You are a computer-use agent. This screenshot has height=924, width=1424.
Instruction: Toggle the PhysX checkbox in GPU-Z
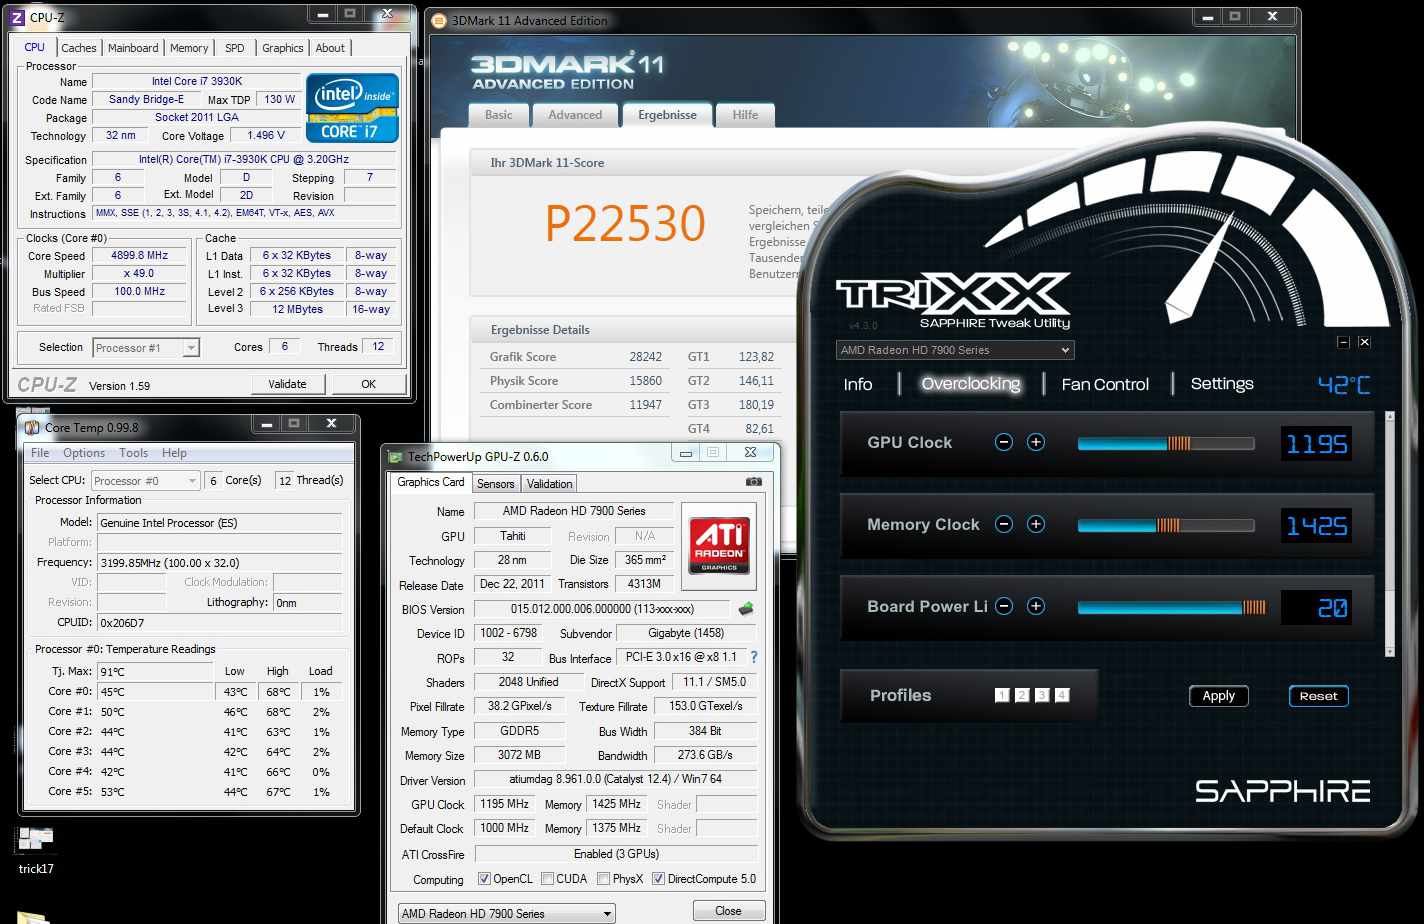coord(603,879)
